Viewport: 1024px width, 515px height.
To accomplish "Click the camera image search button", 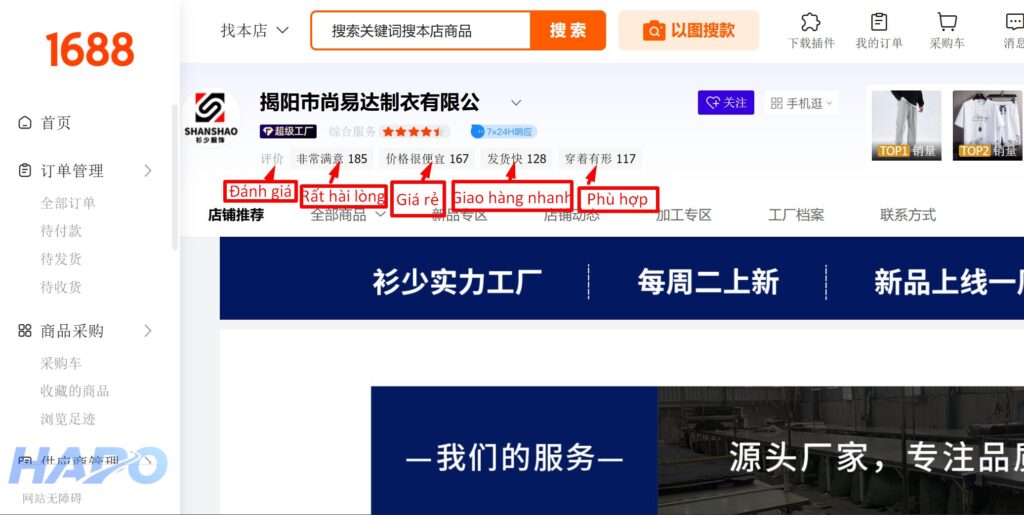I will tap(688, 31).
